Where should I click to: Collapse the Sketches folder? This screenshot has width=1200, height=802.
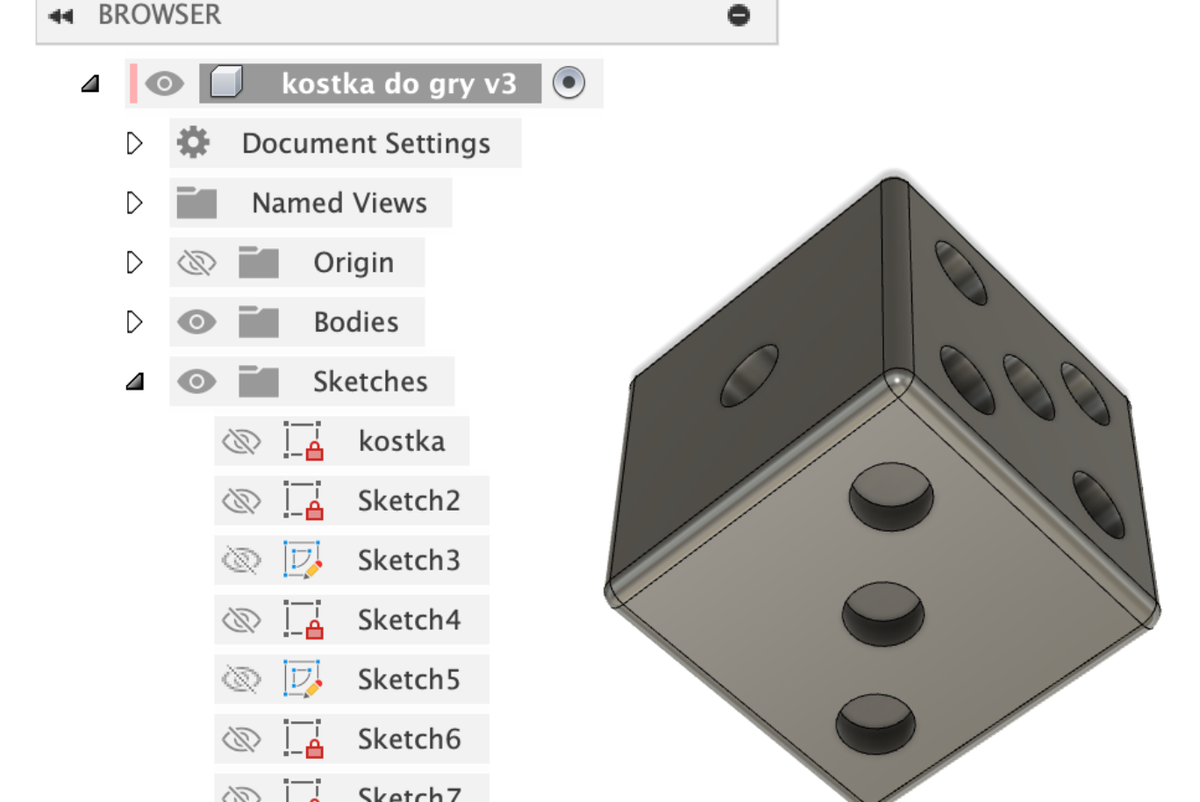pyautogui.click(x=135, y=381)
